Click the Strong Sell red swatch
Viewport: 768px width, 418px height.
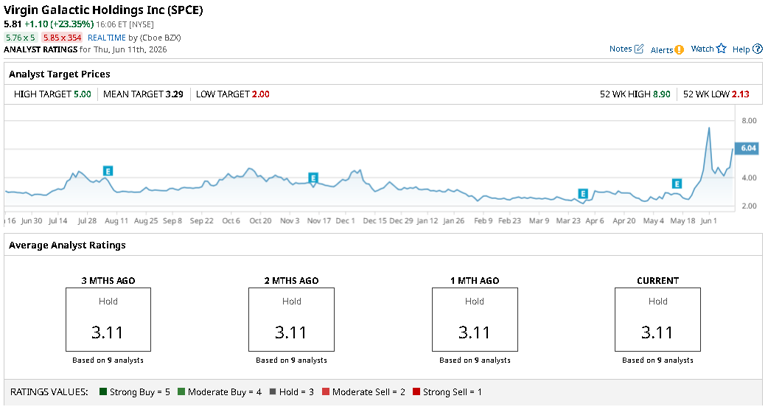coord(416,392)
